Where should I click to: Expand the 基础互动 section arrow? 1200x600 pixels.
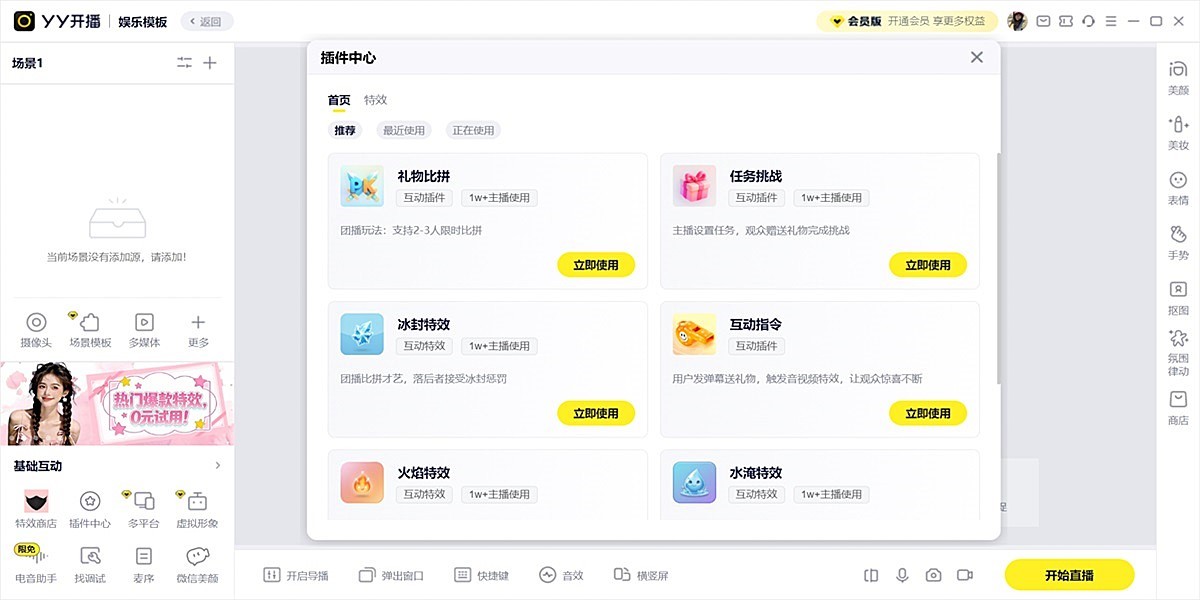point(218,466)
